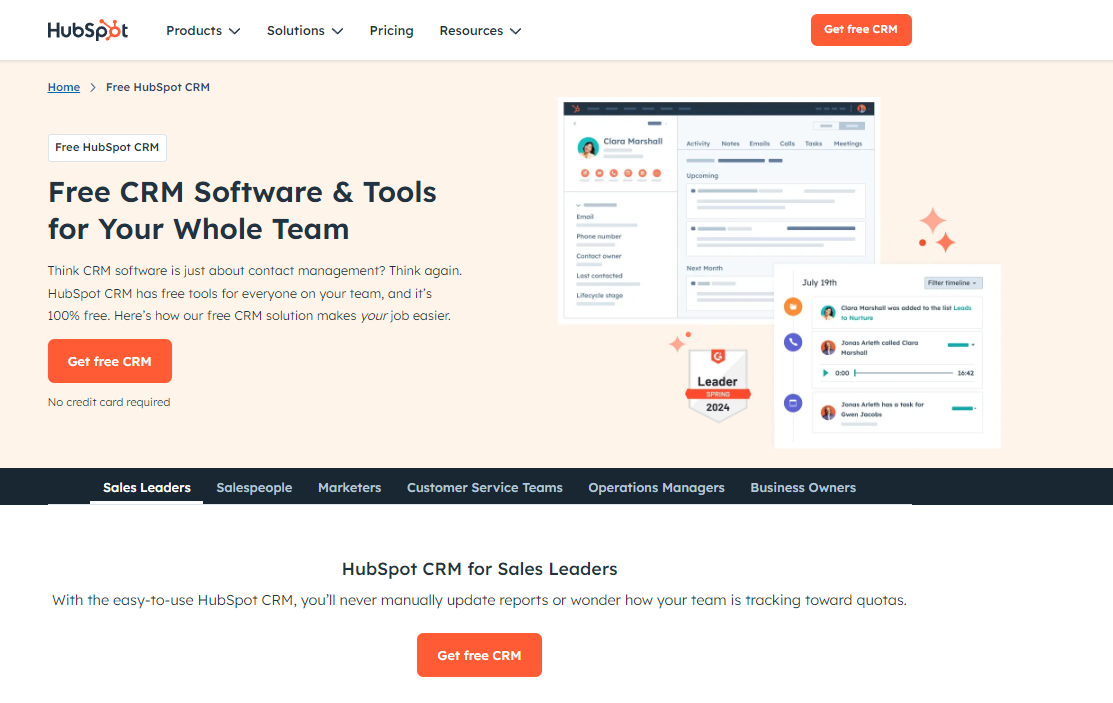Viewport: 1113px width, 703px height.
Task: Click the Free CRM Software & Tools headline
Action: click(242, 210)
